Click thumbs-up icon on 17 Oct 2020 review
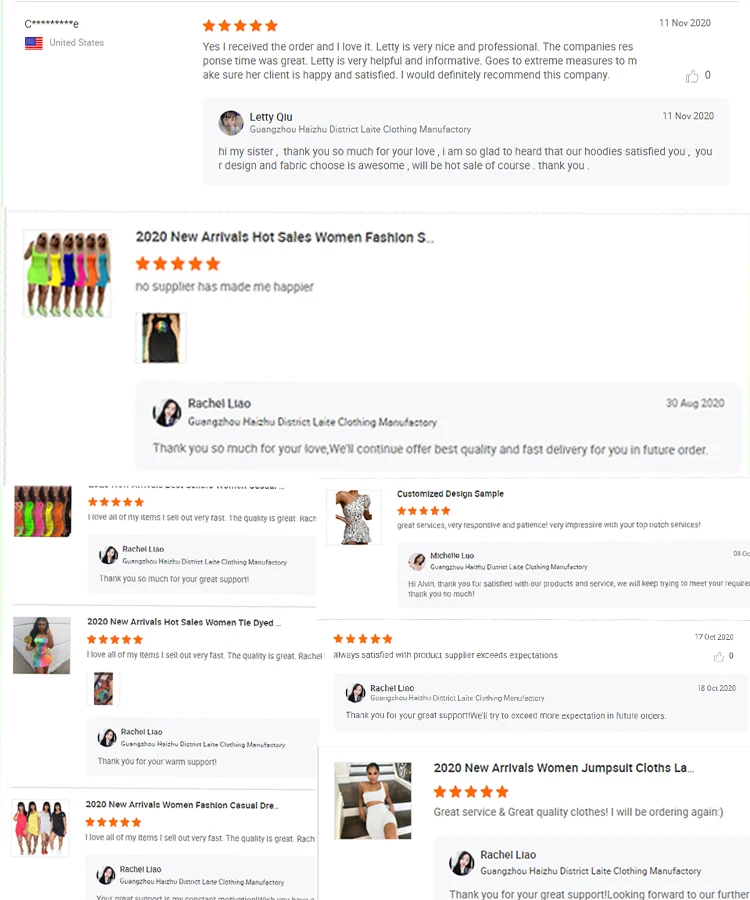This screenshot has height=900, width=750. click(718, 657)
